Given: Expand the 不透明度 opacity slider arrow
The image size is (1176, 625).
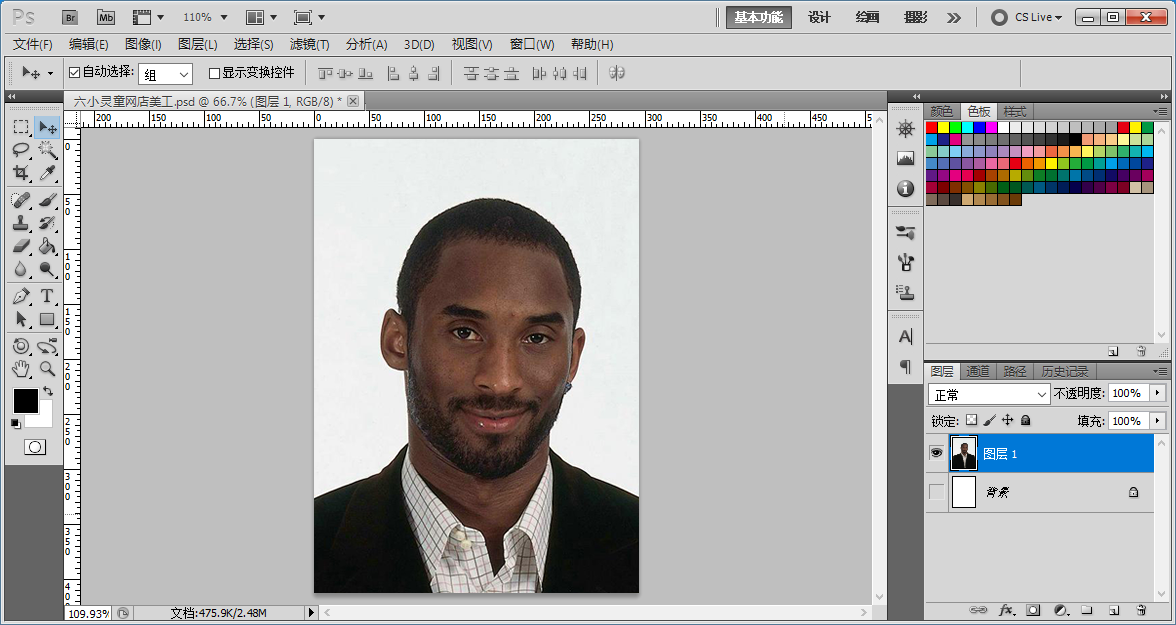Looking at the screenshot, I should pos(1158,394).
